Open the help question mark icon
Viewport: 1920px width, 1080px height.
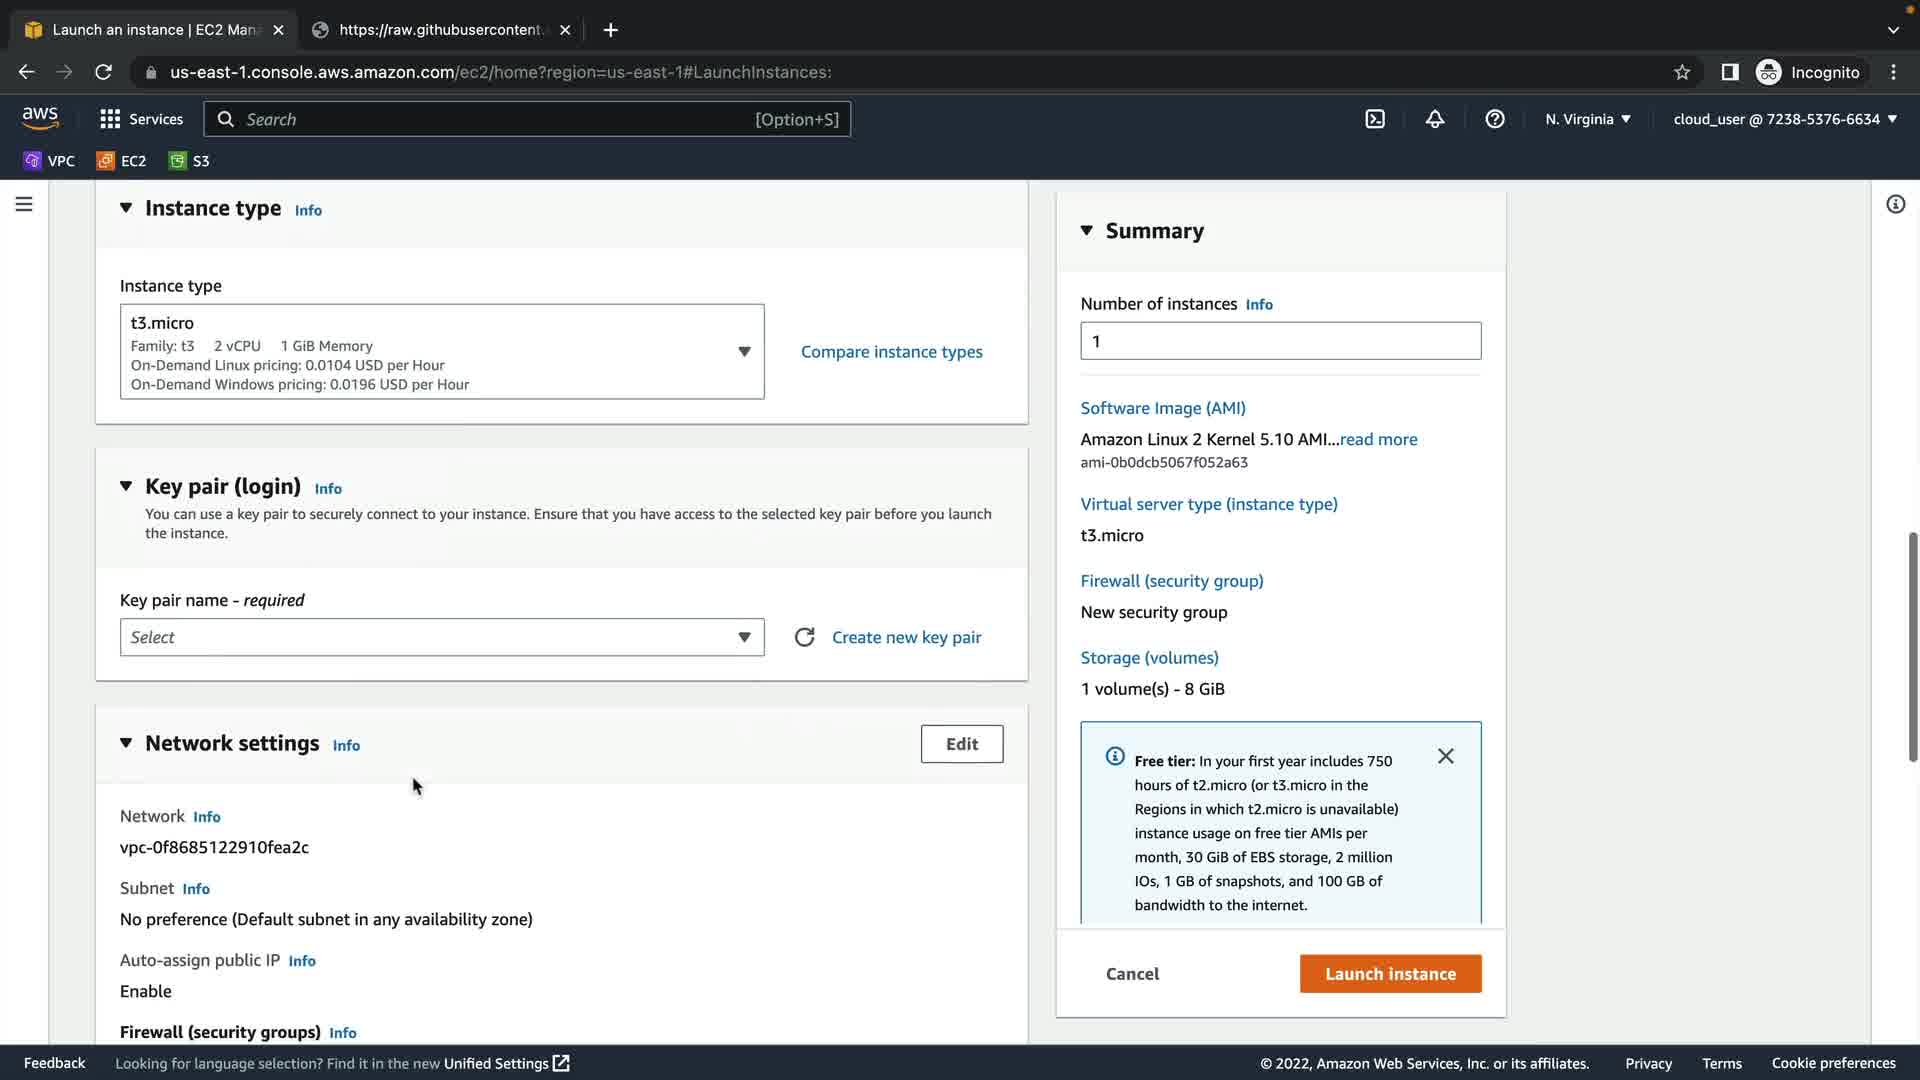tap(1495, 119)
